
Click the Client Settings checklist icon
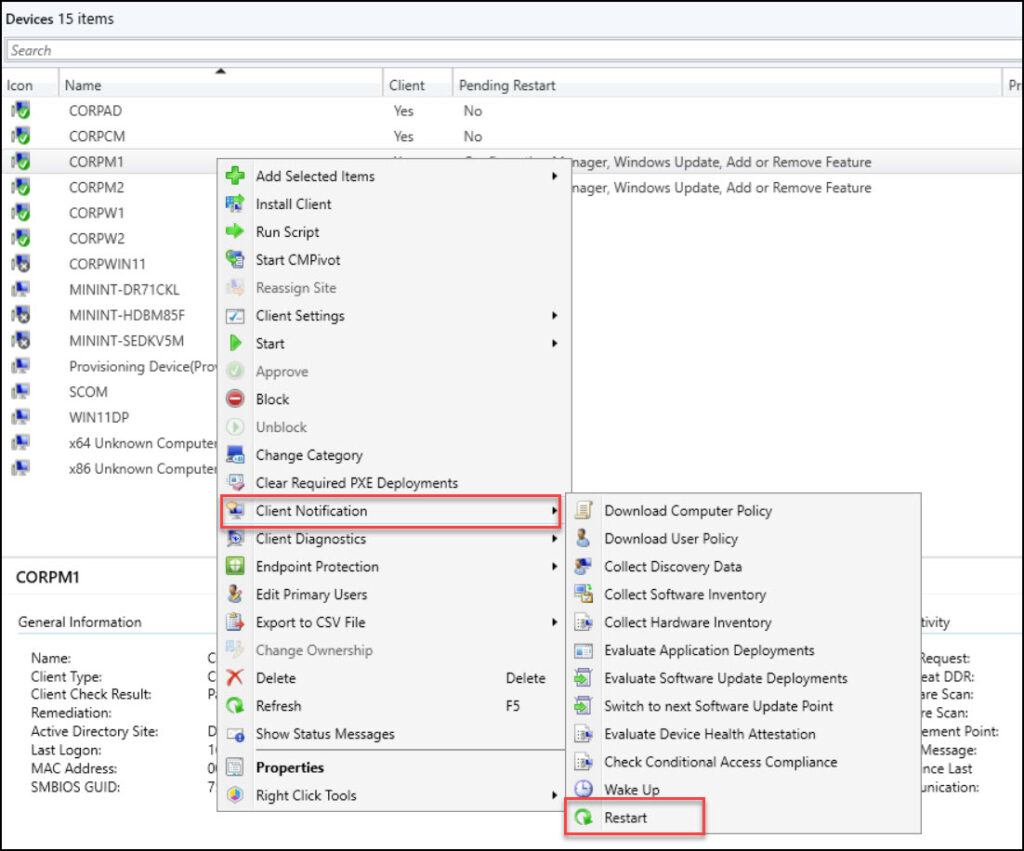[235, 315]
